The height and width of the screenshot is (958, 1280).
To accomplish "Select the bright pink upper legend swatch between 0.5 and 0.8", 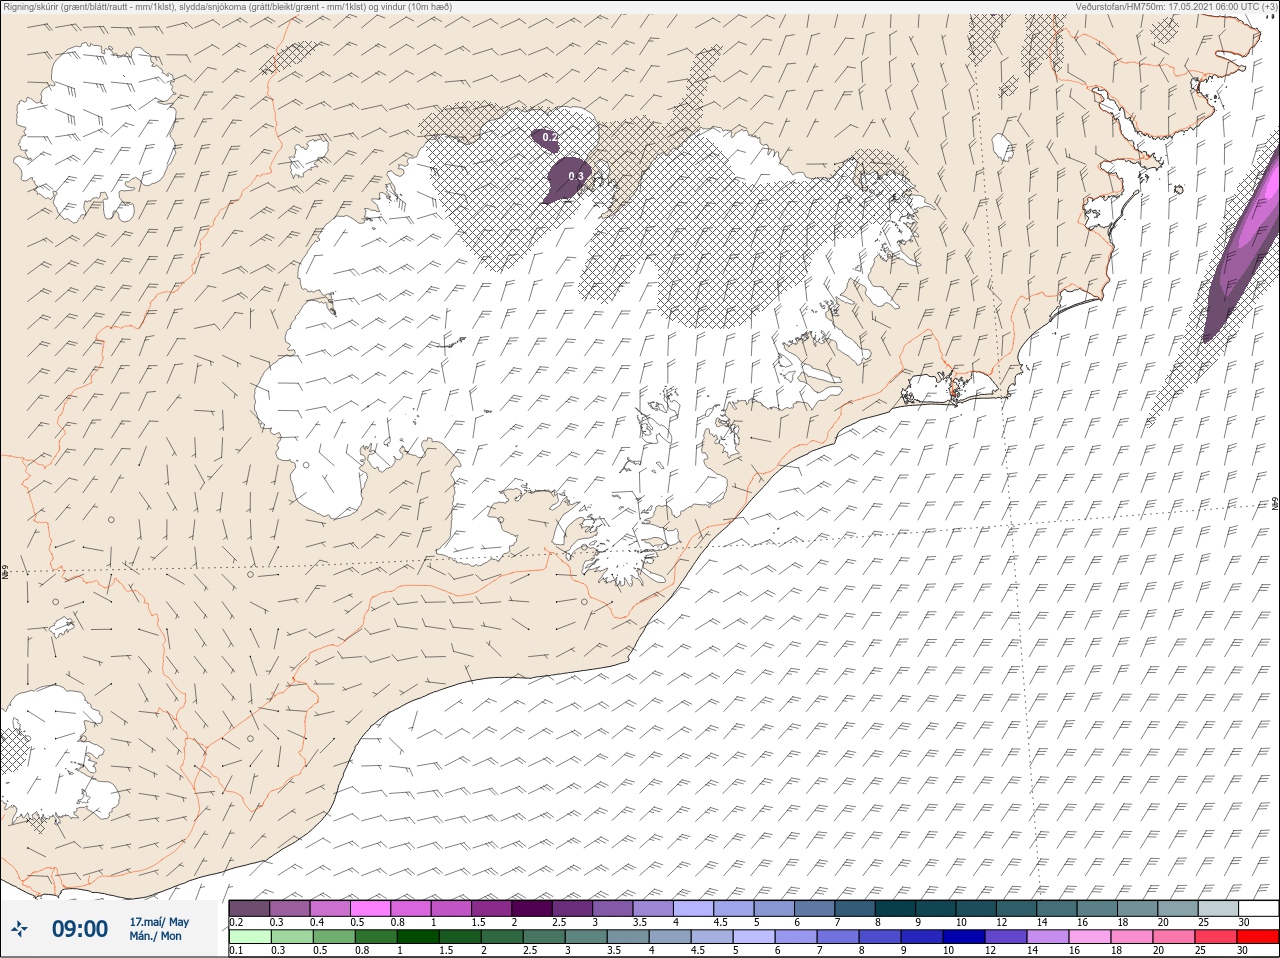I will (x=370, y=908).
